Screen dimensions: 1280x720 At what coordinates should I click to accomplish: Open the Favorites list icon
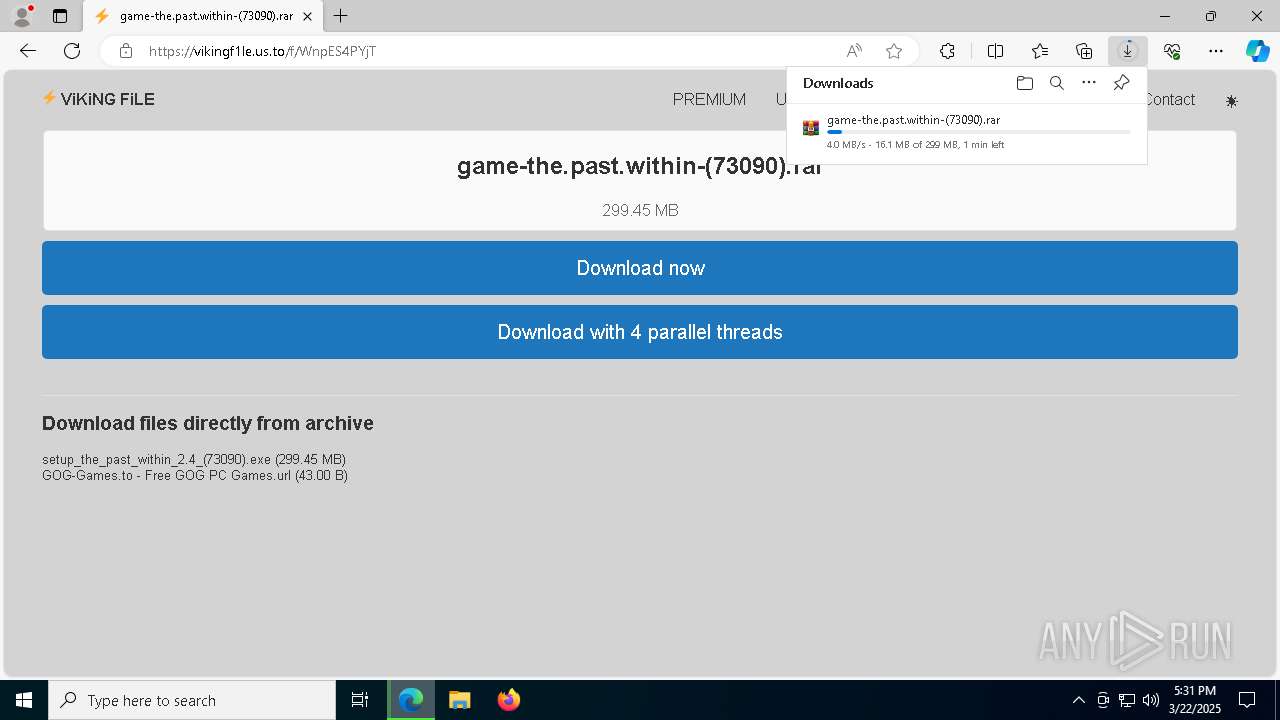click(1040, 51)
